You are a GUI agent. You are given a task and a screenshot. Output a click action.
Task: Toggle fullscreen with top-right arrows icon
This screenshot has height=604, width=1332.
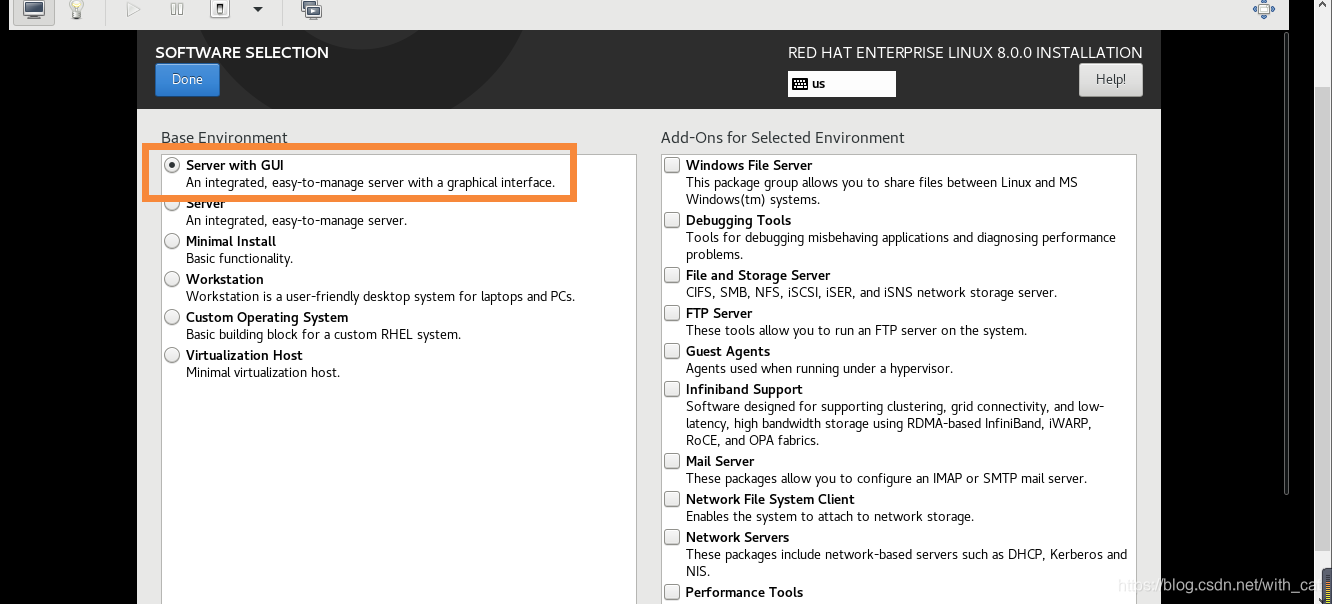click(1264, 10)
